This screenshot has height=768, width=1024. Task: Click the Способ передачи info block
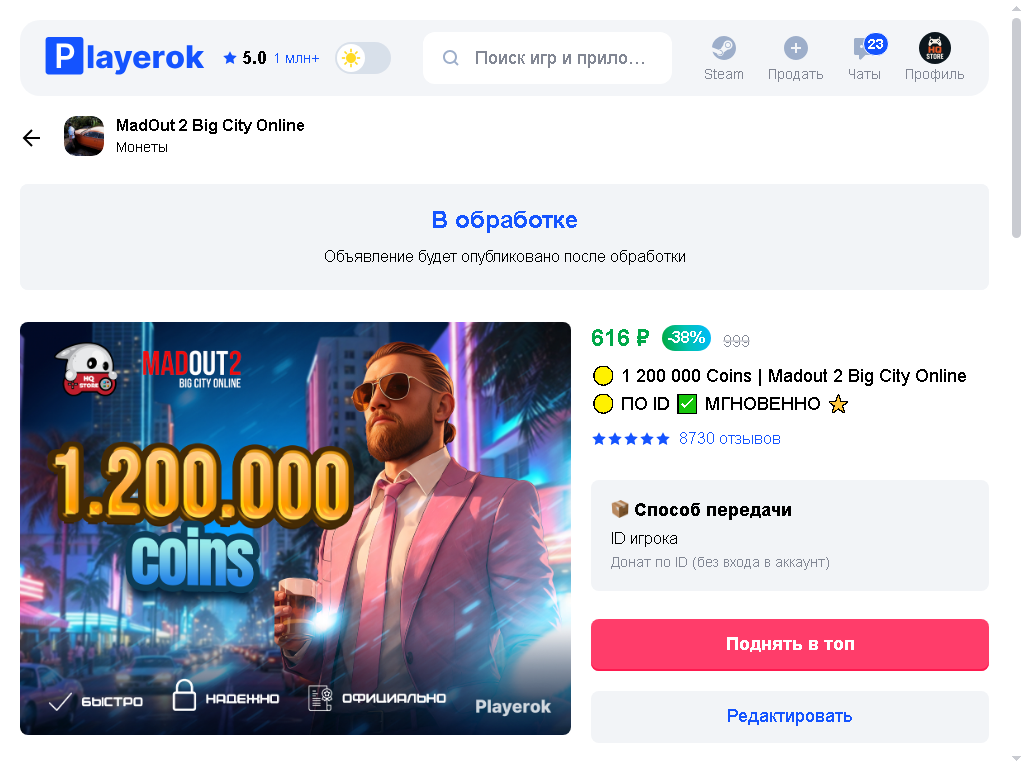click(x=790, y=536)
